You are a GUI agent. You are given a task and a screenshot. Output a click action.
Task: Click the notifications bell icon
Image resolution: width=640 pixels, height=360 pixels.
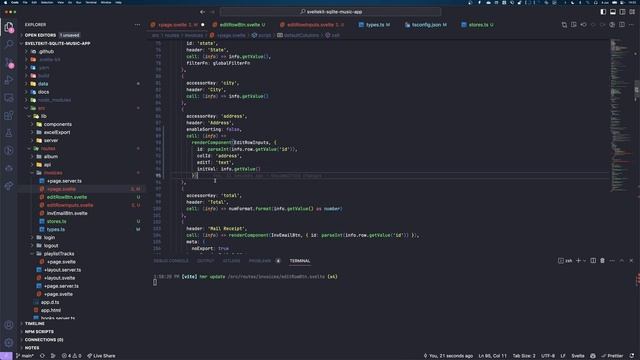[x=632, y=356]
